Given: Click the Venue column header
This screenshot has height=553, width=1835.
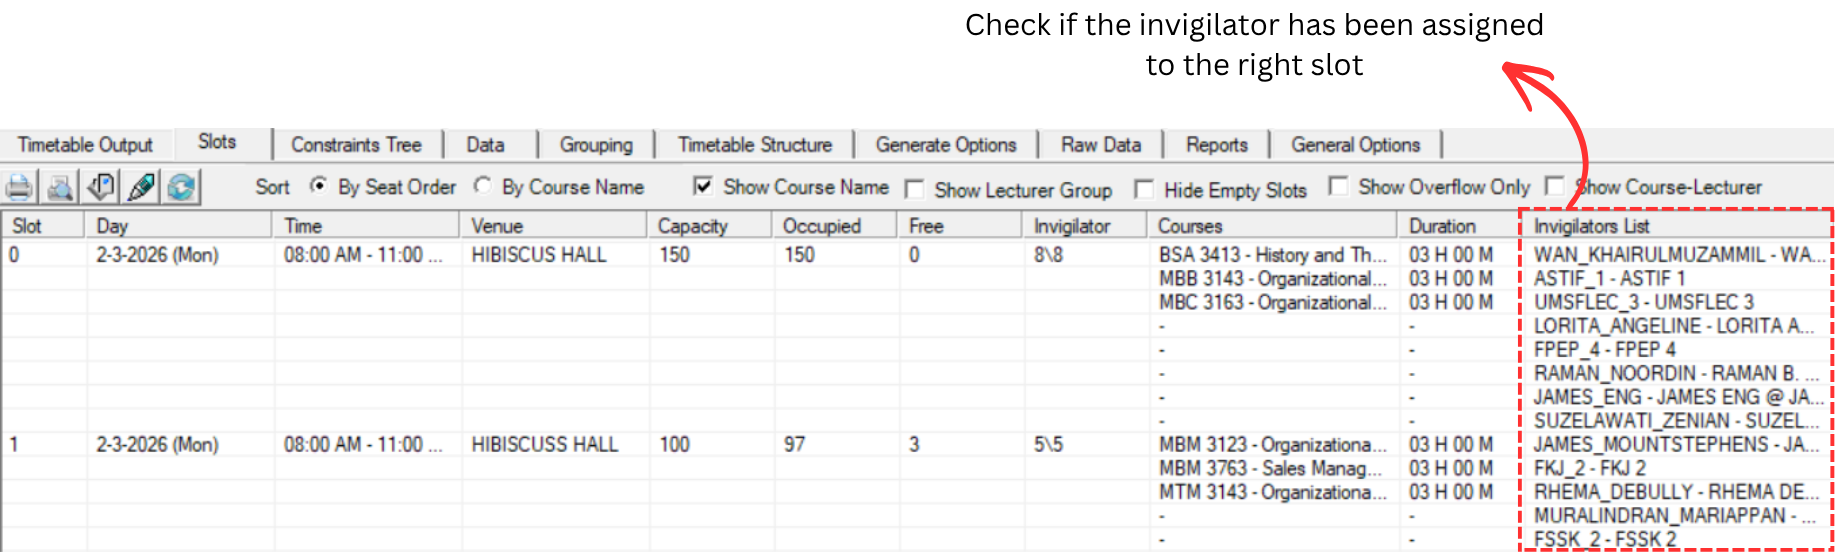Looking at the screenshot, I should pos(555,226).
